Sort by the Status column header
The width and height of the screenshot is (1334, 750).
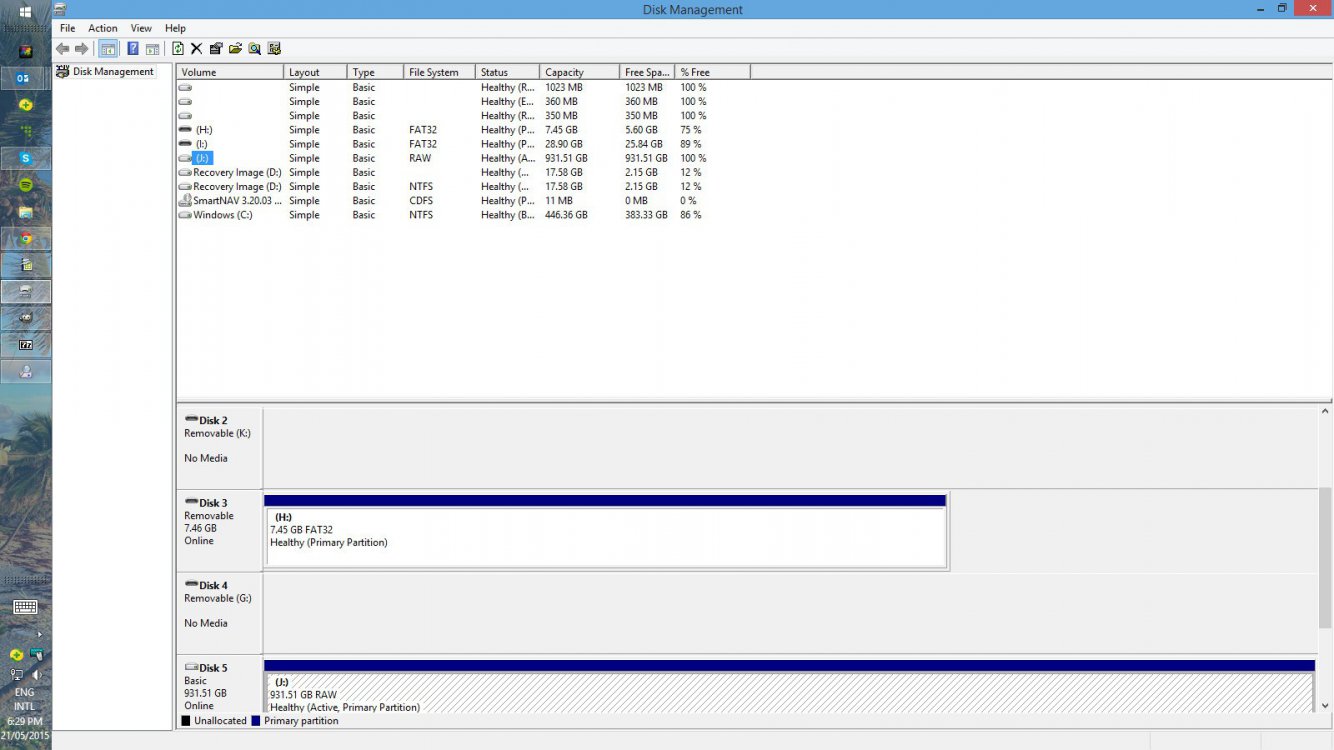pos(507,72)
